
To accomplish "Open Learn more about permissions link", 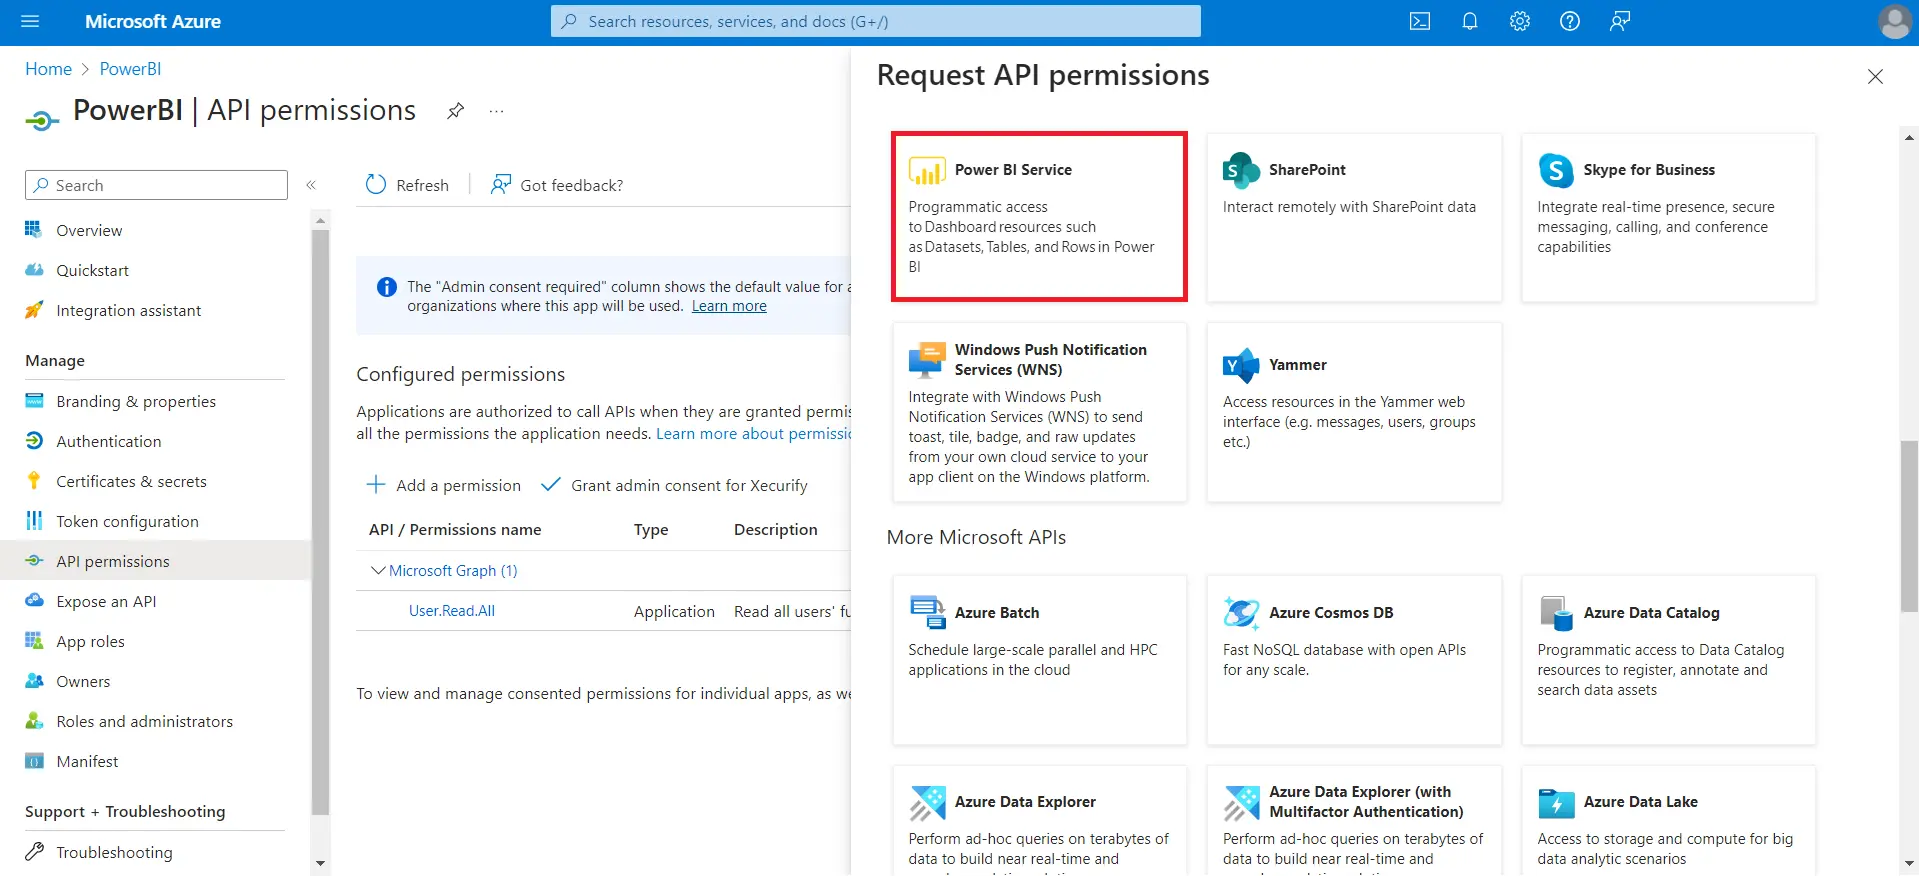I will (753, 433).
